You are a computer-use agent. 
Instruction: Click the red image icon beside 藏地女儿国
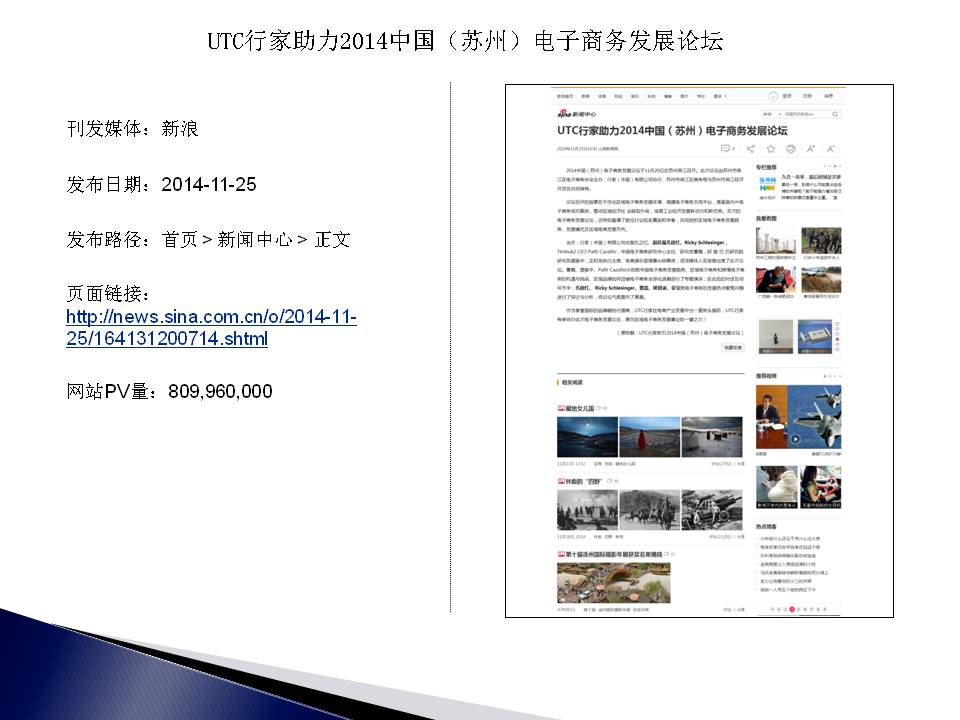coord(561,408)
